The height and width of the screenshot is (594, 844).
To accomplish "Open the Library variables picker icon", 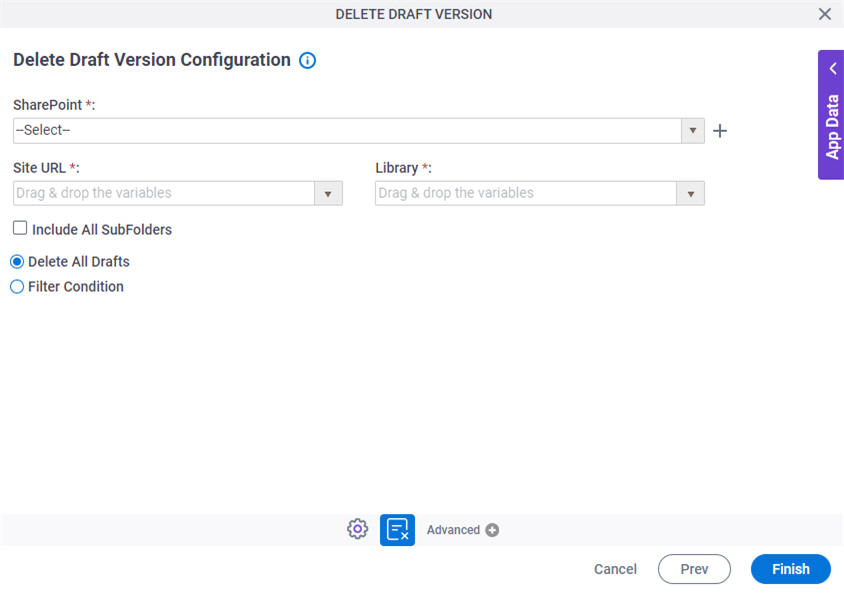I will click(689, 193).
